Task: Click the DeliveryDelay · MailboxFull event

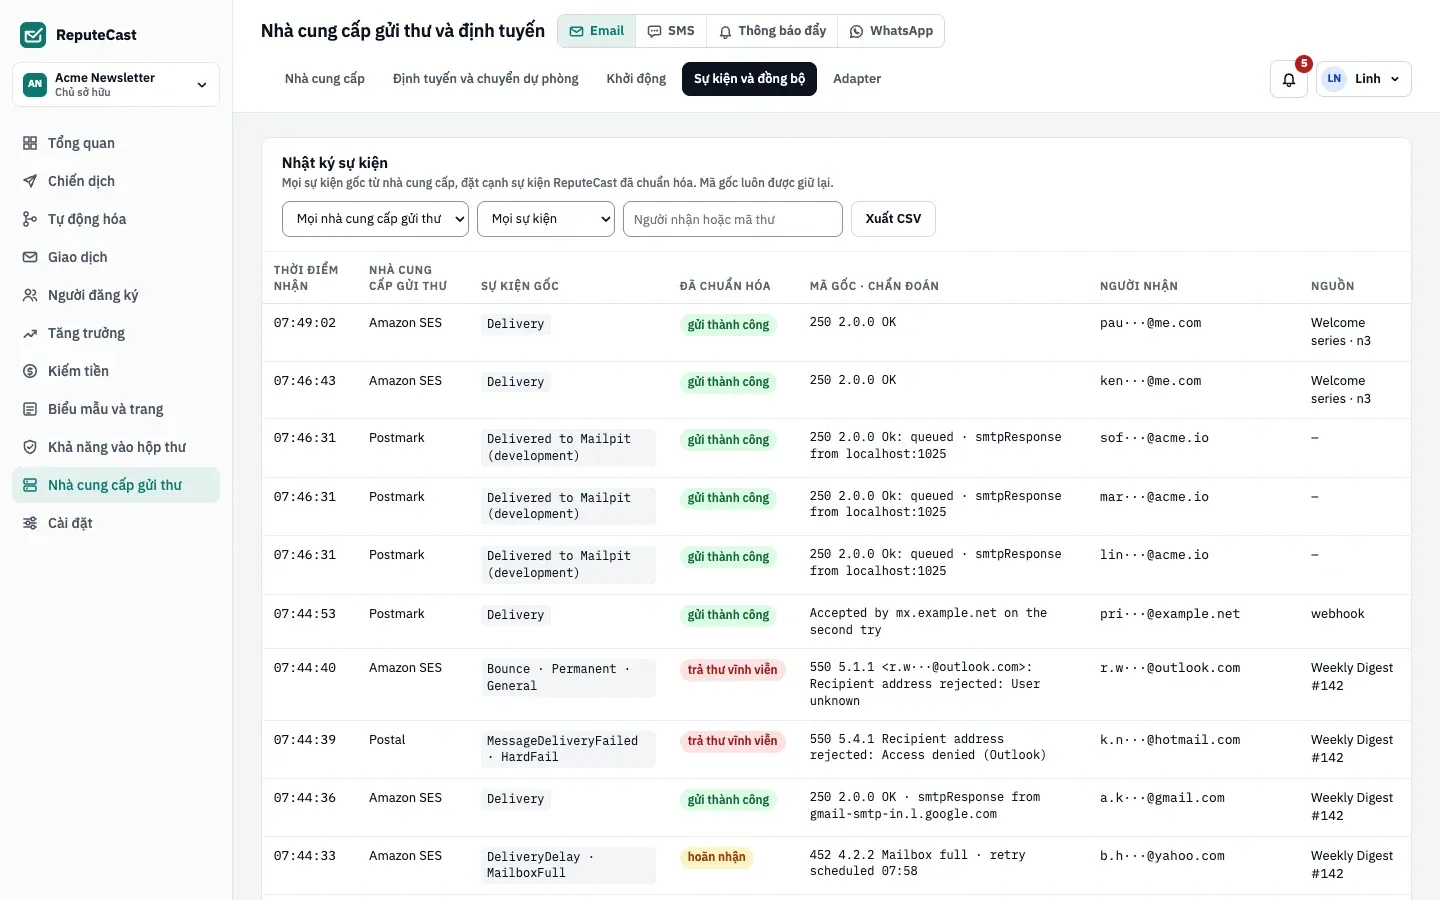Action: [567, 865]
